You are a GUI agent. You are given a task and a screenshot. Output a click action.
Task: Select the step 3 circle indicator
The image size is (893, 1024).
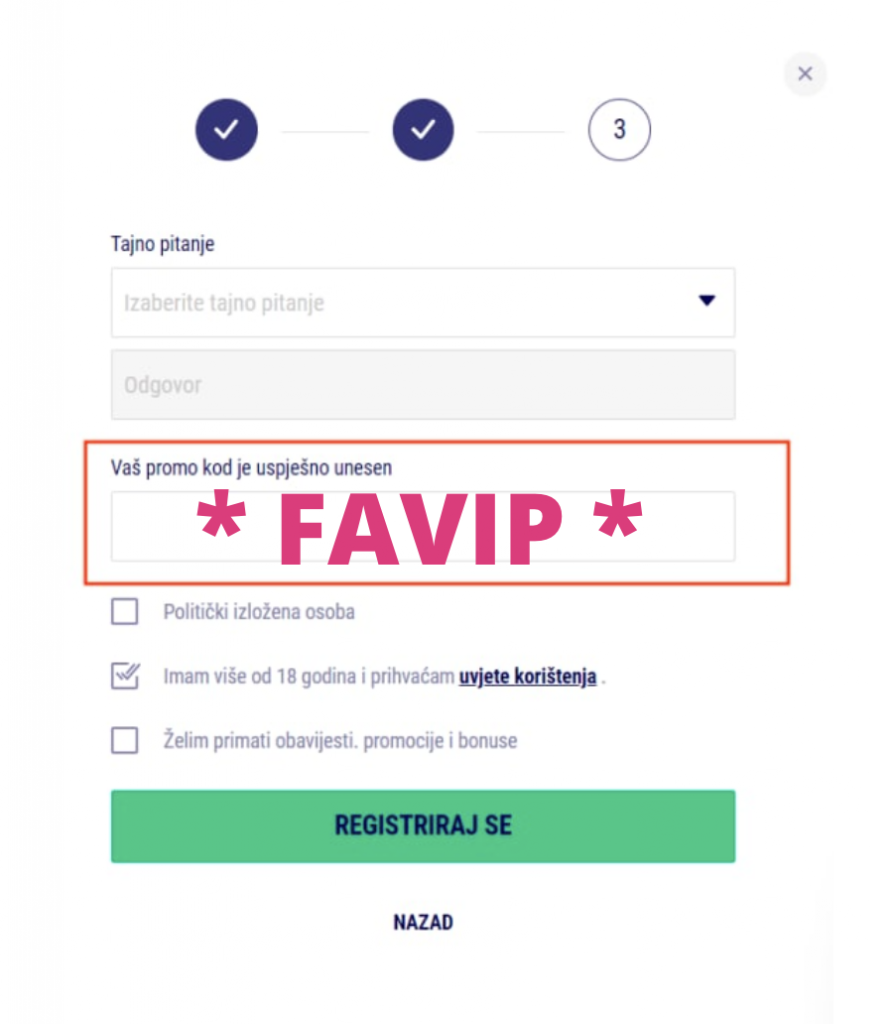pyautogui.click(x=619, y=129)
